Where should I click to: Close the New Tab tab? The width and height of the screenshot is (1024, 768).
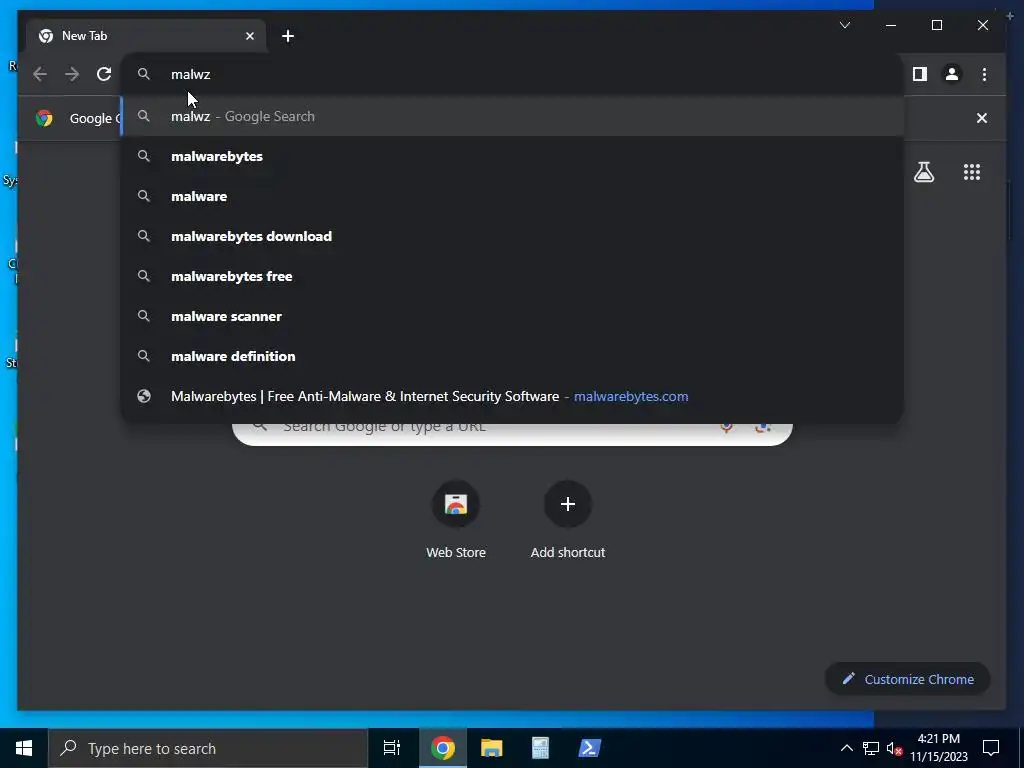click(249, 36)
